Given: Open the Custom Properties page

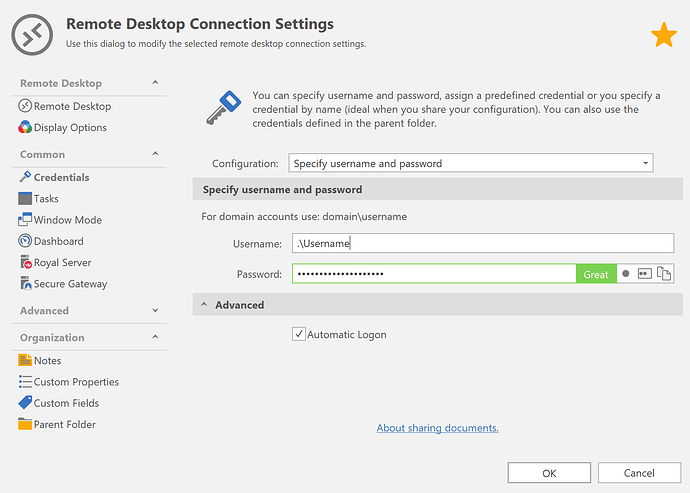Looking at the screenshot, I should click(76, 382).
